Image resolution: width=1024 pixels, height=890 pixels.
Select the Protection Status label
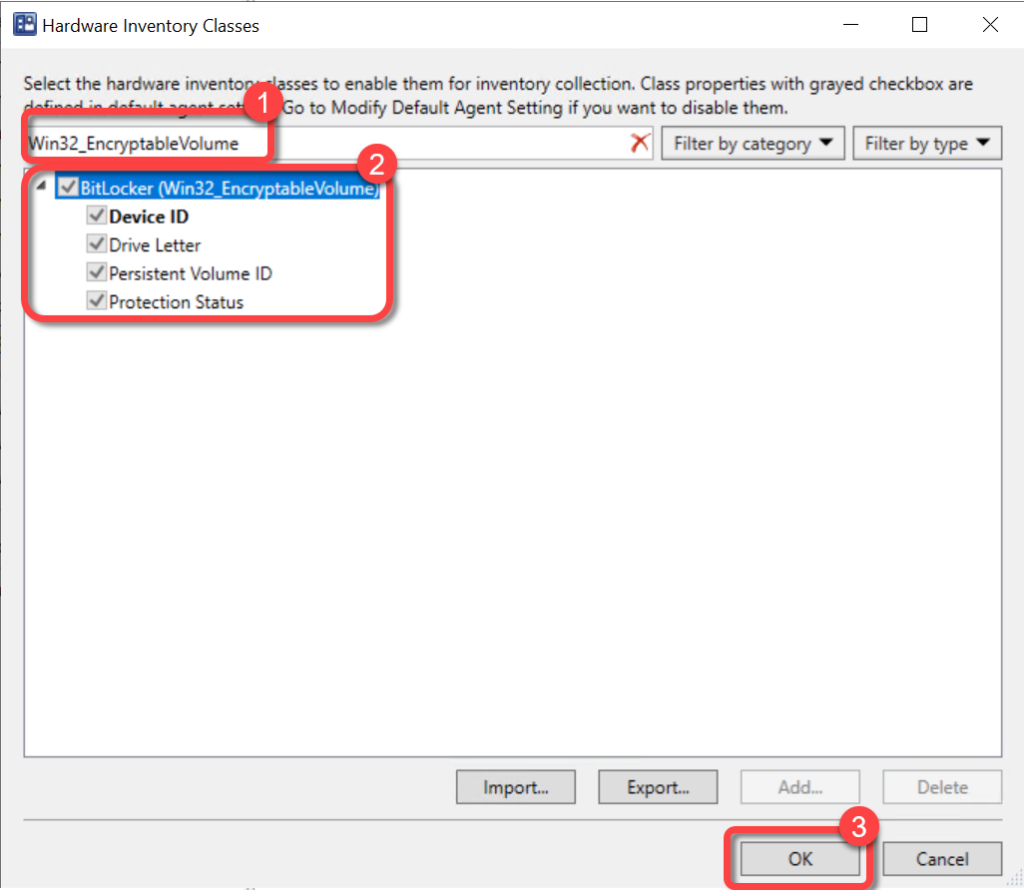(x=176, y=301)
